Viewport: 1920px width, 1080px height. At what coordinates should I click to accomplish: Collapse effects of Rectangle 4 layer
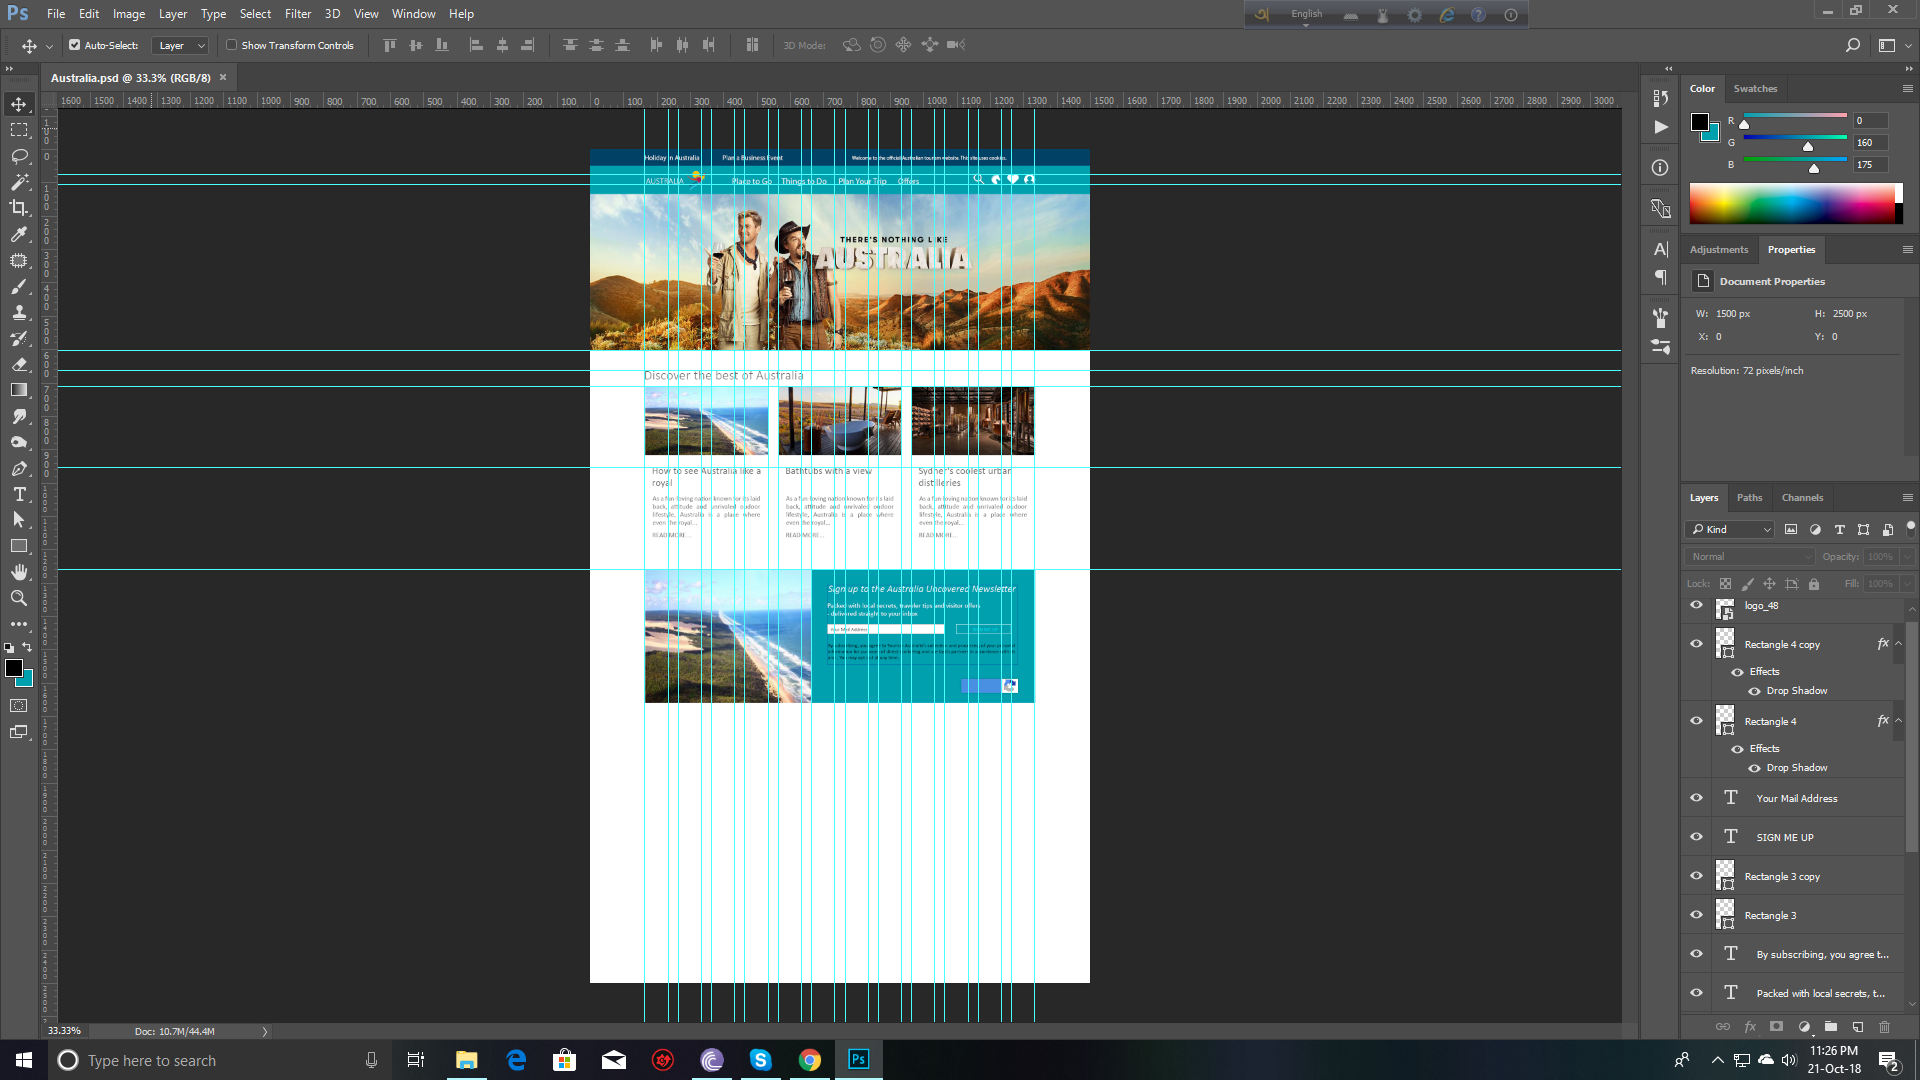point(1898,721)
